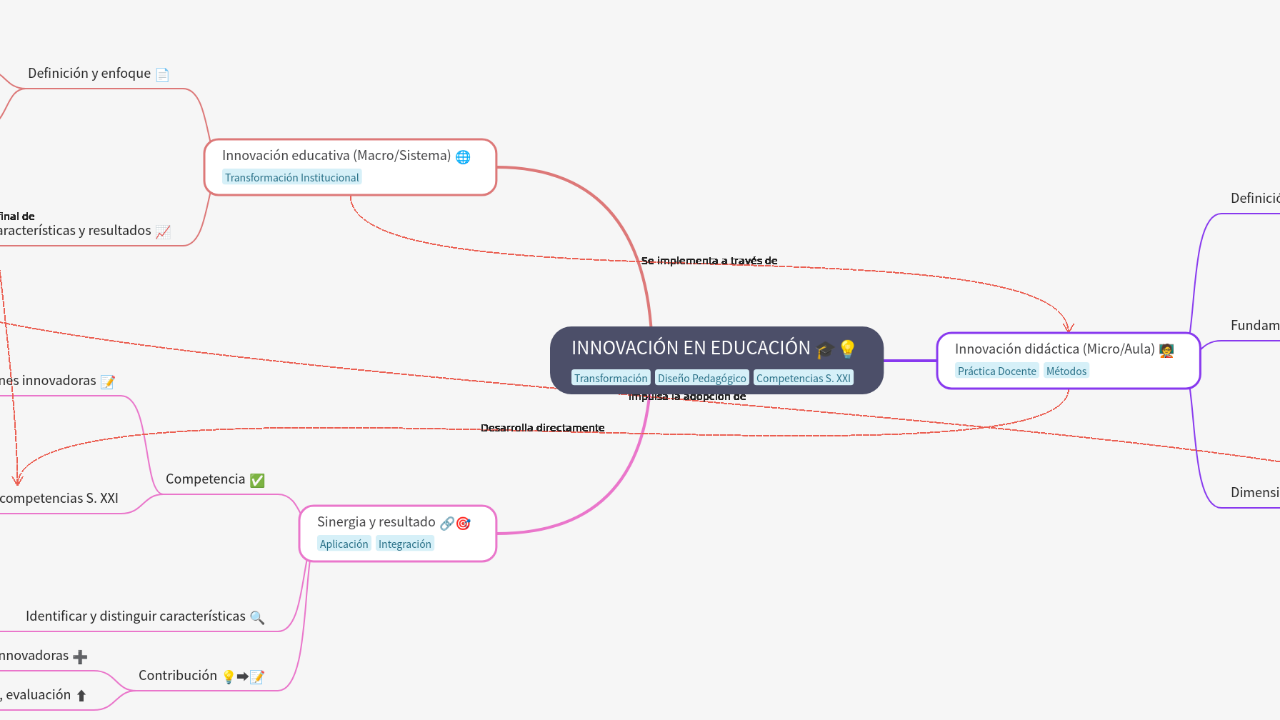
Task: Click the "Diseño Pedagógico" tag
Action: [701, 377]
